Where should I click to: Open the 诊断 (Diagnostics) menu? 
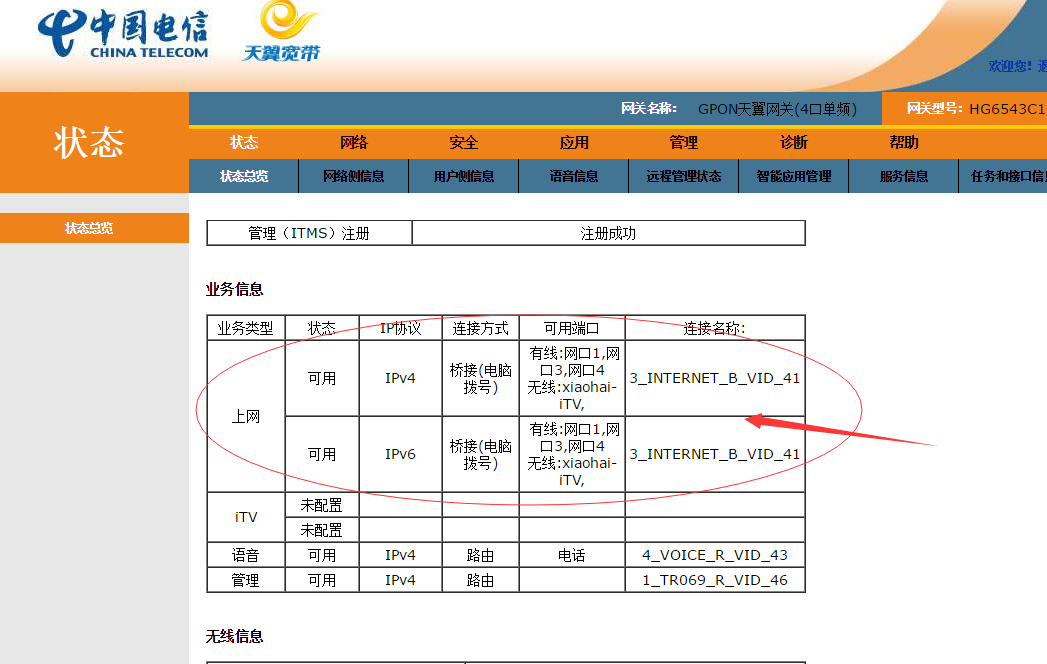(x=793, y=142)
